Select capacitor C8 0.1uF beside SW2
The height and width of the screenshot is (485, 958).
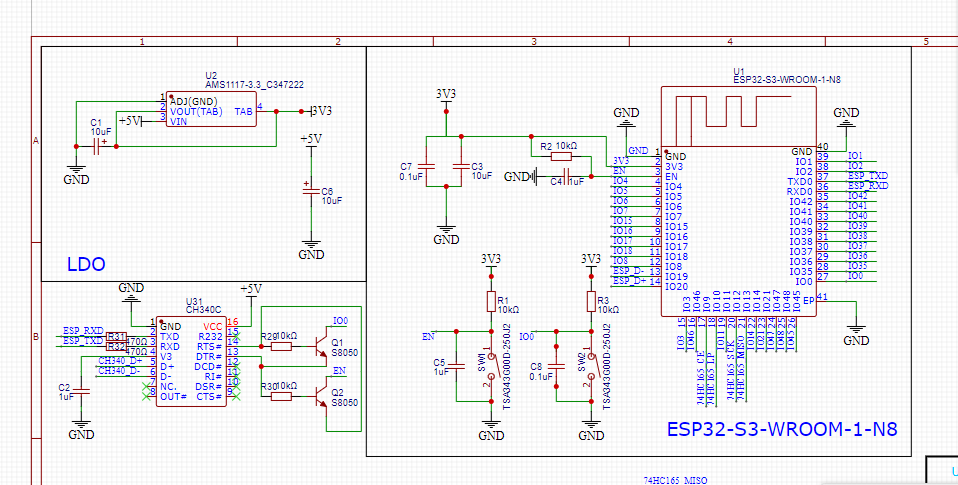point(557,366)
